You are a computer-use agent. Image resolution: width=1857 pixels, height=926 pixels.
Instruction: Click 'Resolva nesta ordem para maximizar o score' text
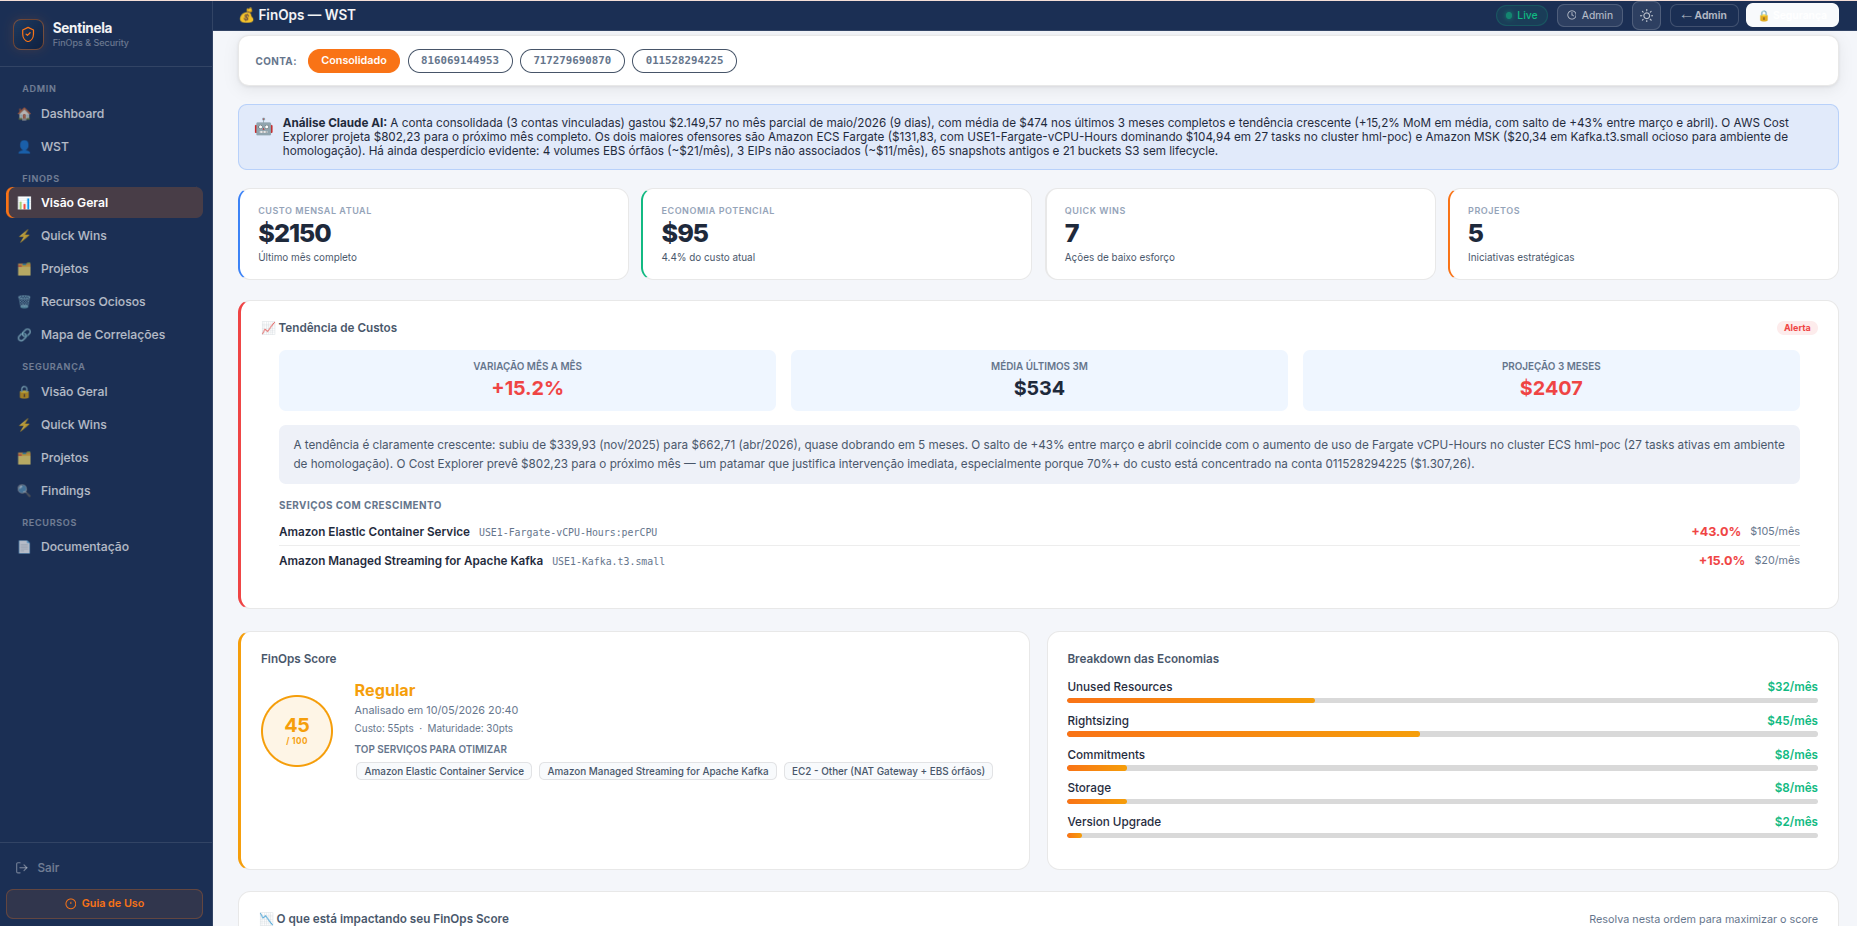pyautogui.click(x=1703, y=919)
